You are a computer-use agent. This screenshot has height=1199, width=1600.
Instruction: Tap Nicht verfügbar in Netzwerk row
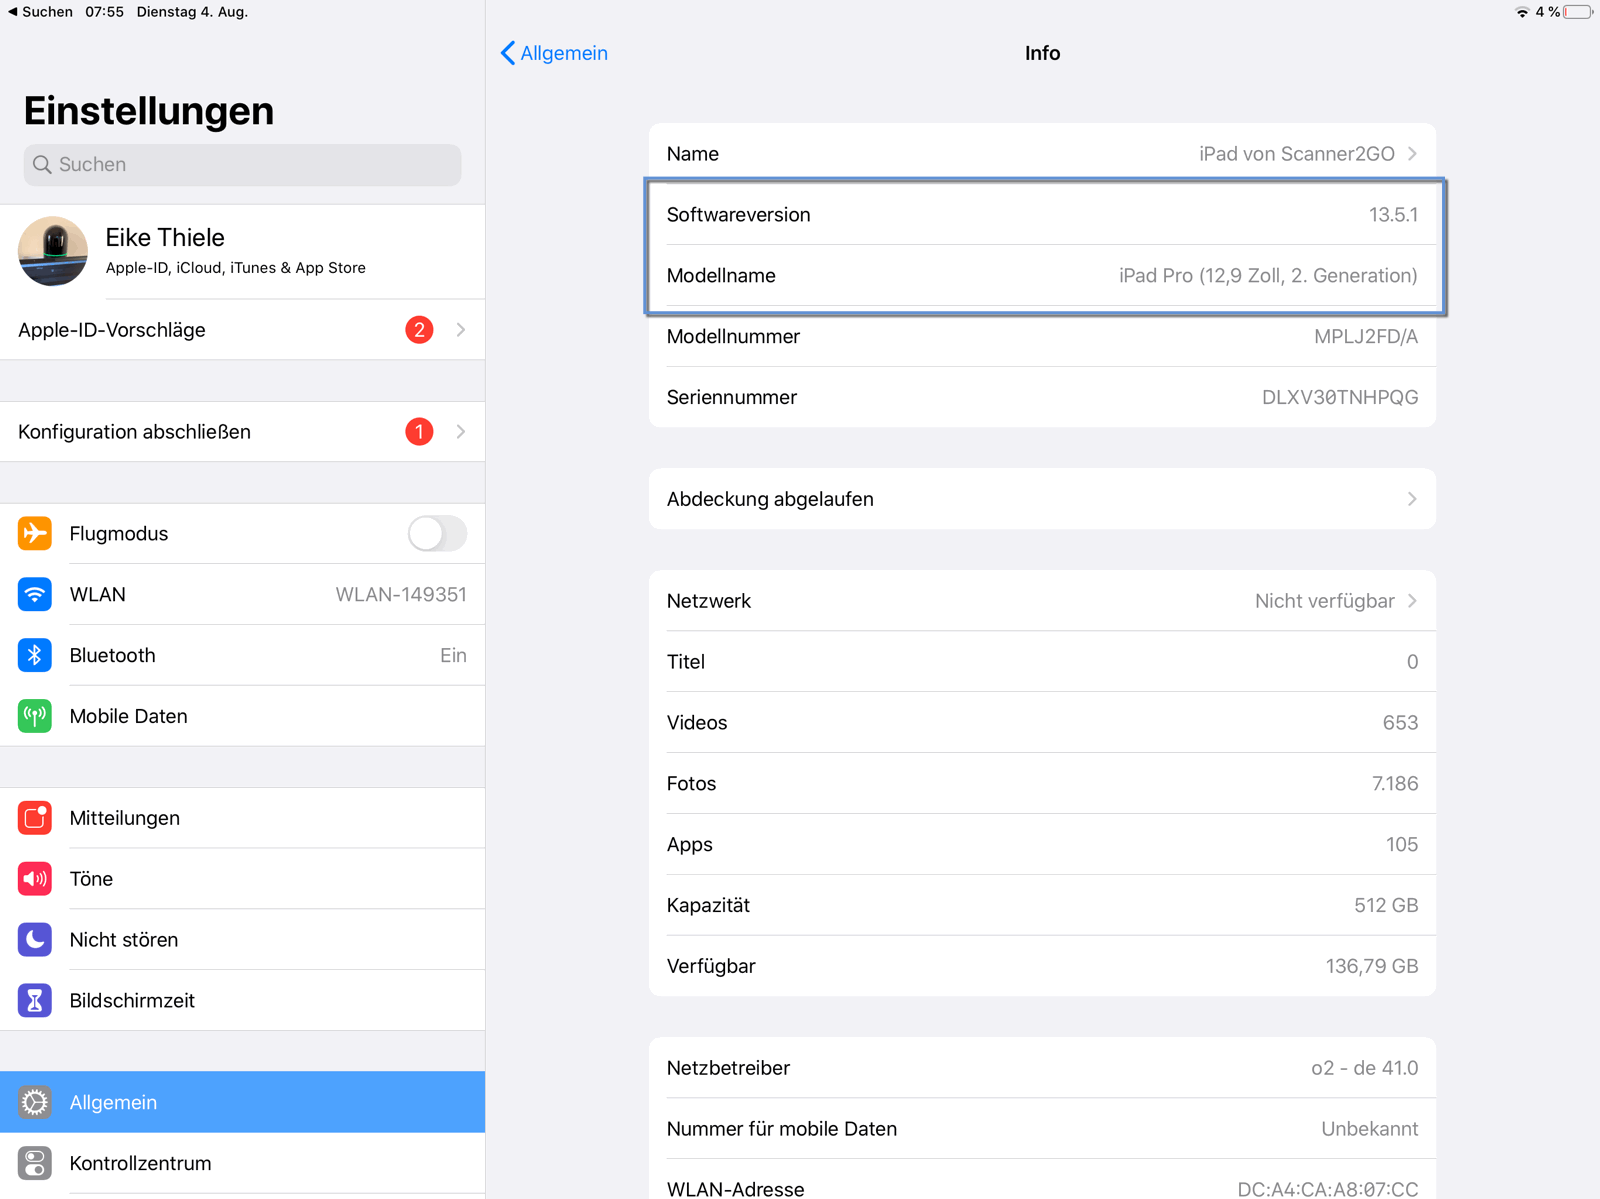click(1324, 600)
